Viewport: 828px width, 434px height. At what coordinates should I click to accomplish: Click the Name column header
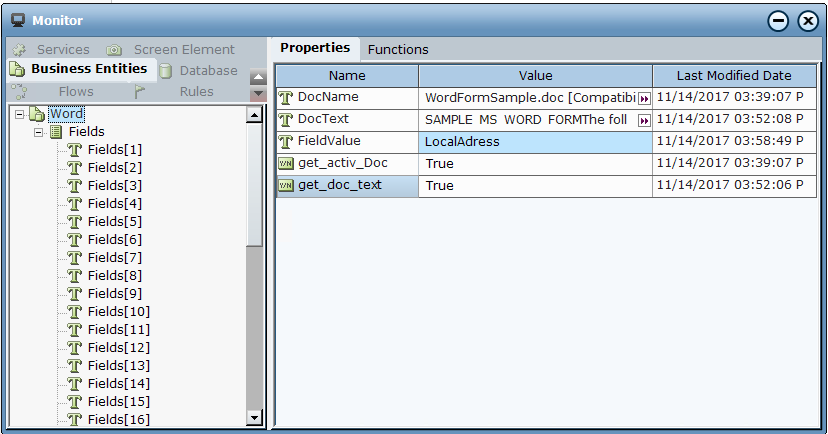click(x=347, y=76)
